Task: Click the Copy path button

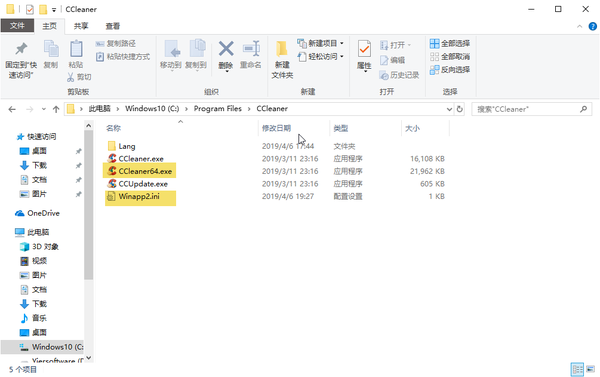Action: (116, 44)
